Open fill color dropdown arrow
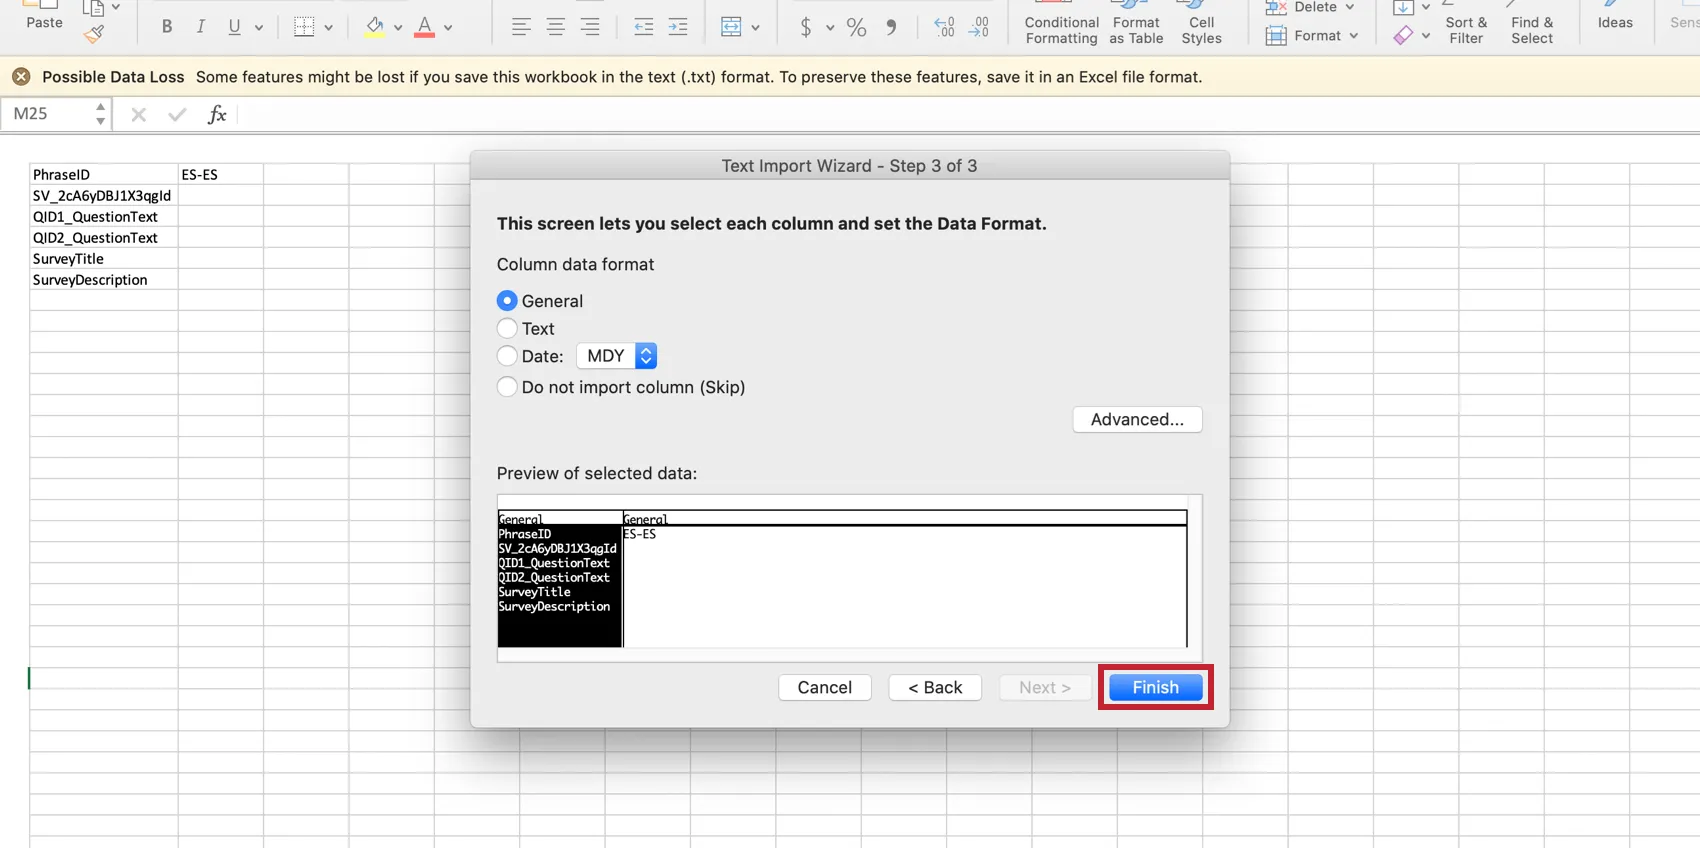Image resolution: width=1700 pixels, height=848 pixels. click(398, 28)
